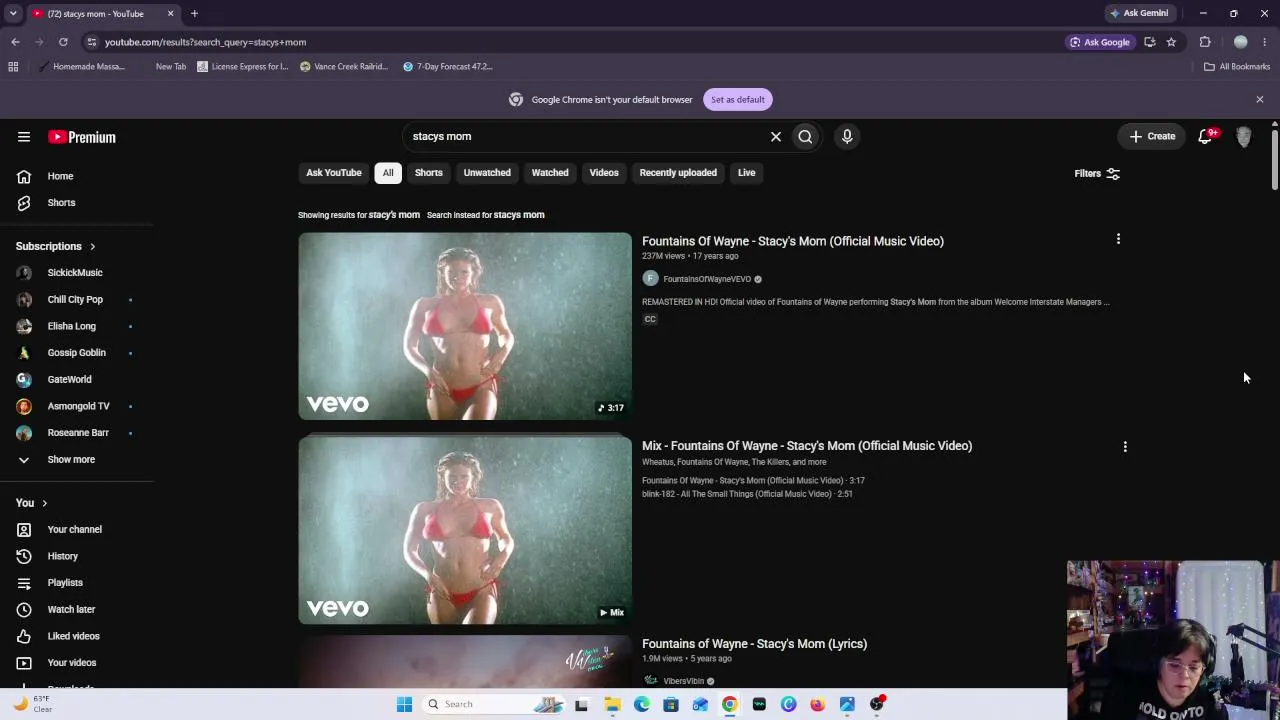Open File Explorer from the taskbar
The width and height of the screenshot is (1280, 720).
(612, 704)
